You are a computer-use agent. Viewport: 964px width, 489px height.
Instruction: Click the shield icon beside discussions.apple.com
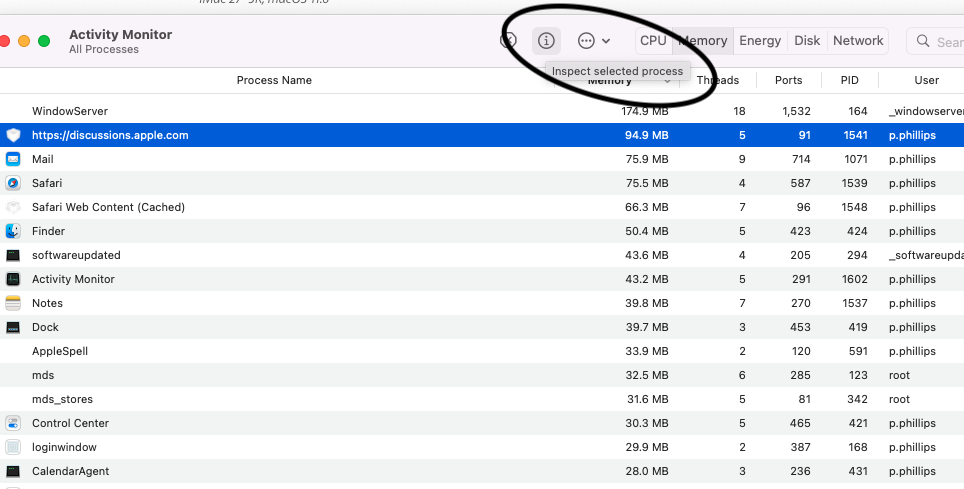click(13, 135)
